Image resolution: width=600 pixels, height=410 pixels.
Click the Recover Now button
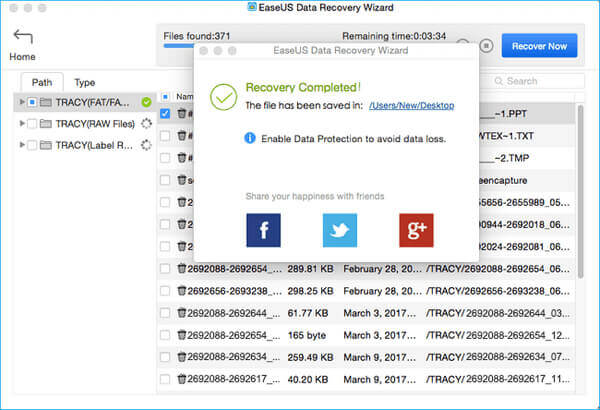click(539, 46)
